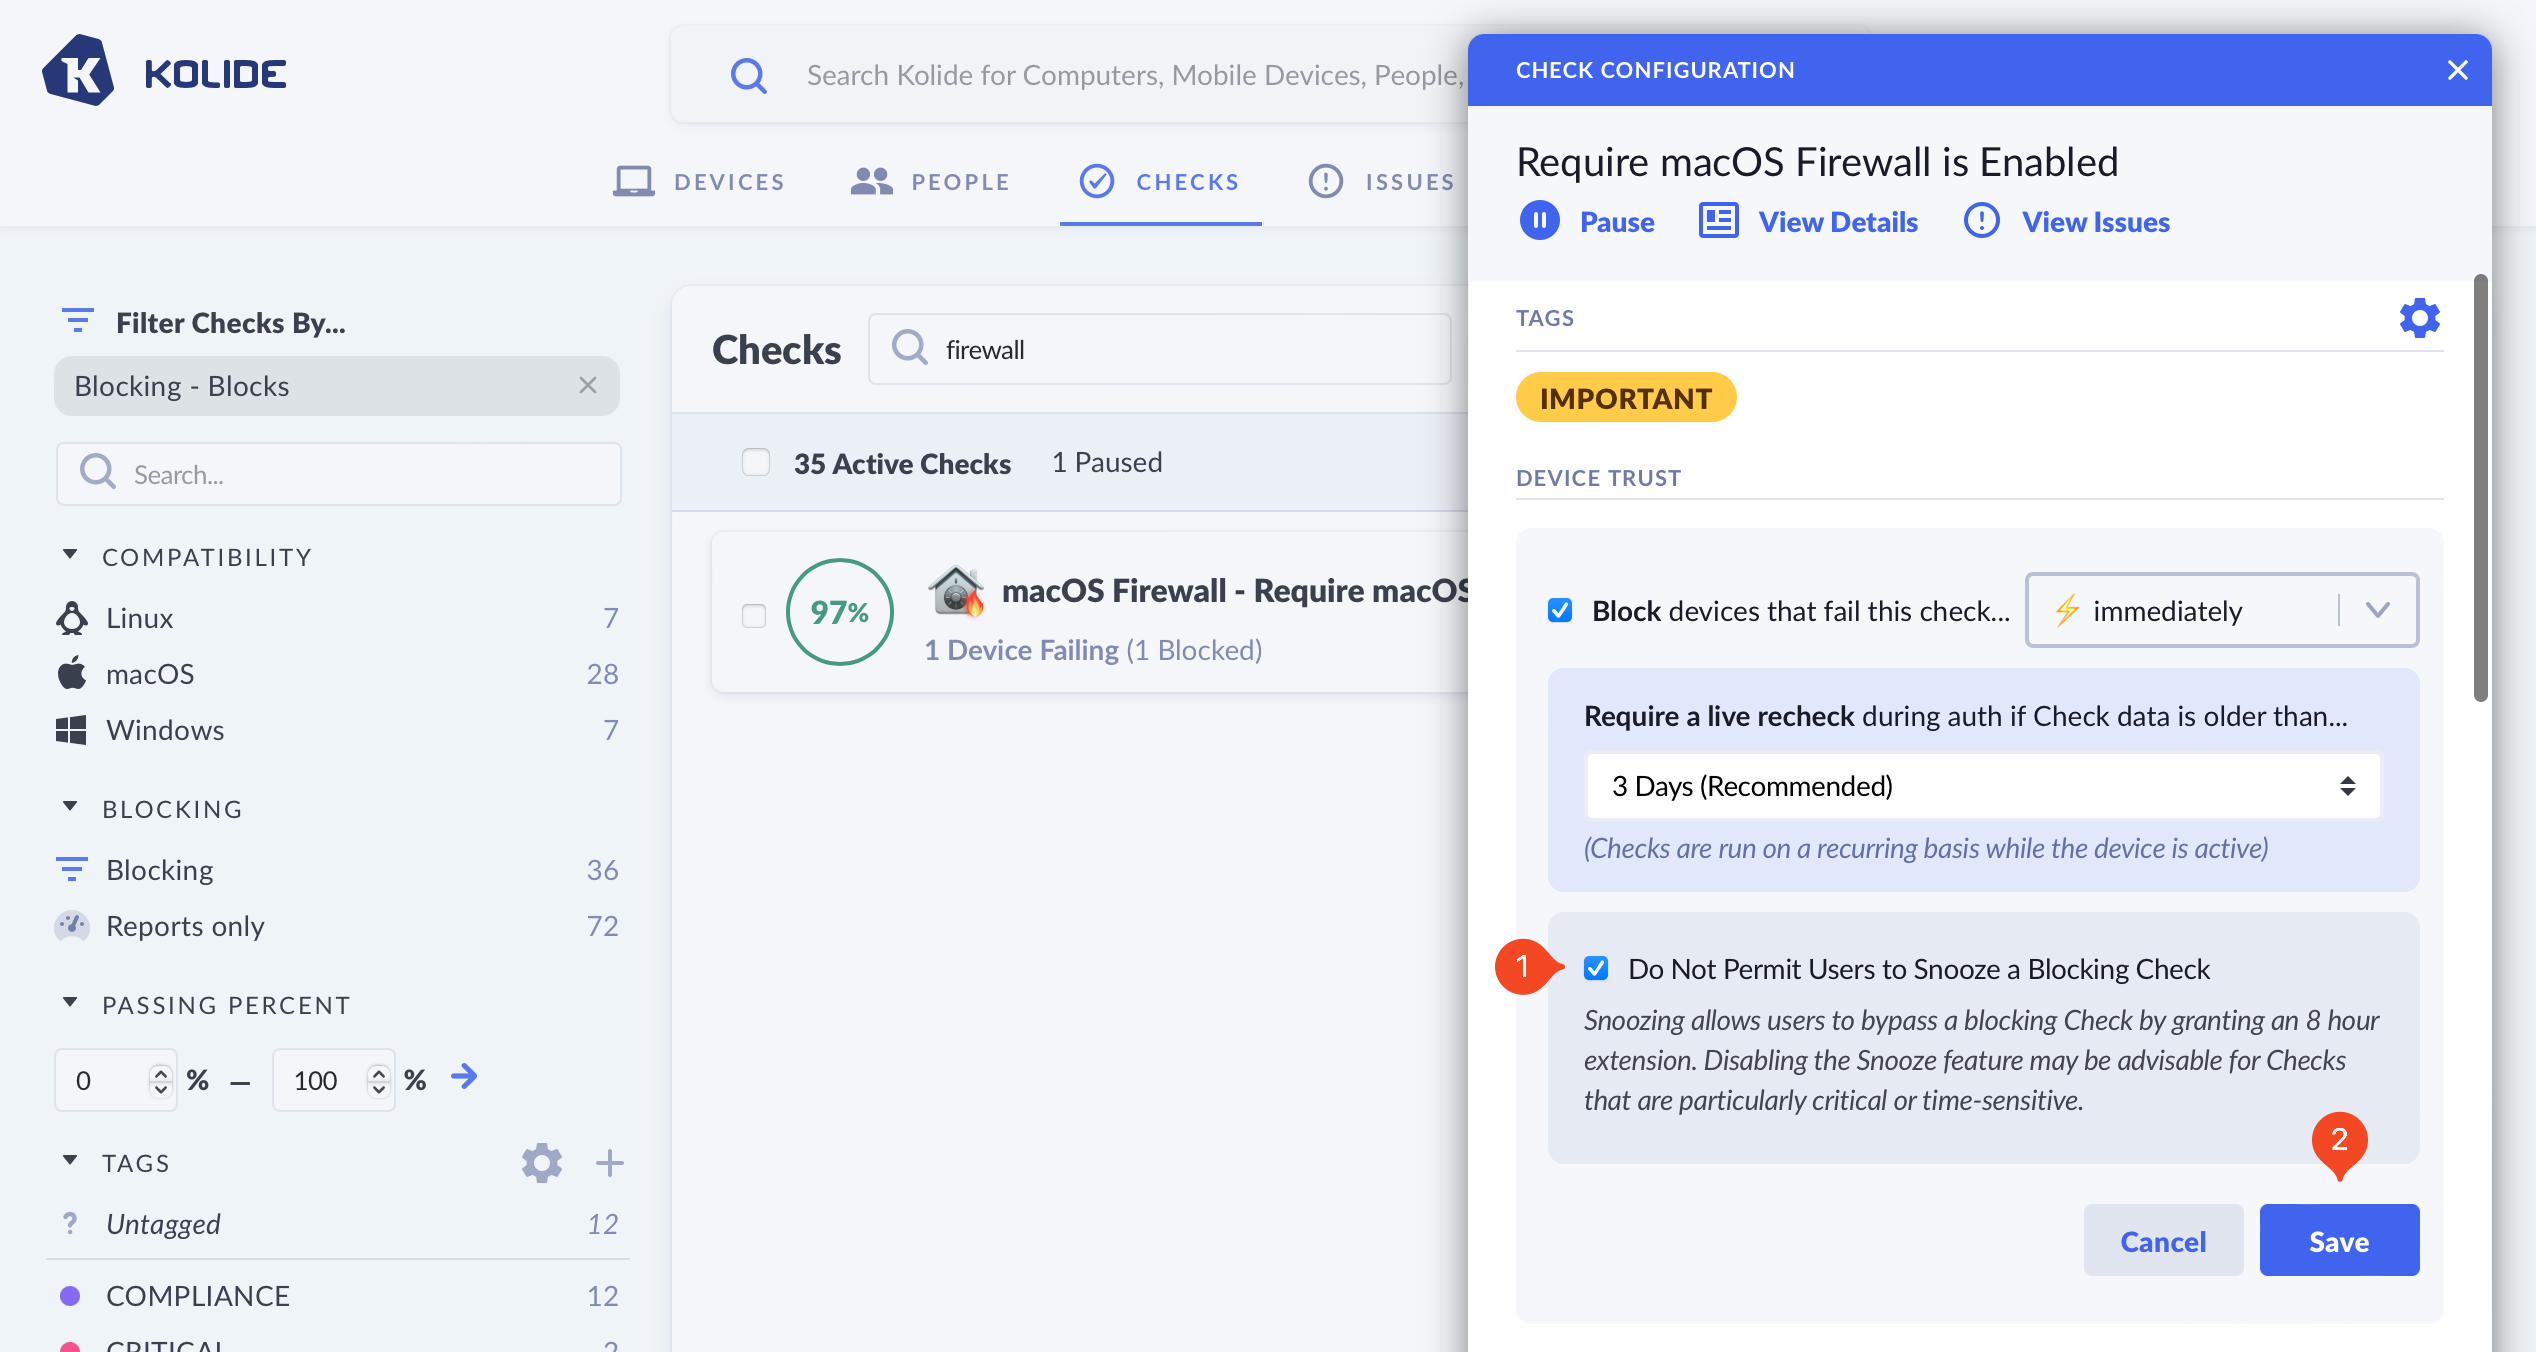2536x1352 pixels.
Task: Select all 35 Active Checks checkbox
Action: click(756, 462)
